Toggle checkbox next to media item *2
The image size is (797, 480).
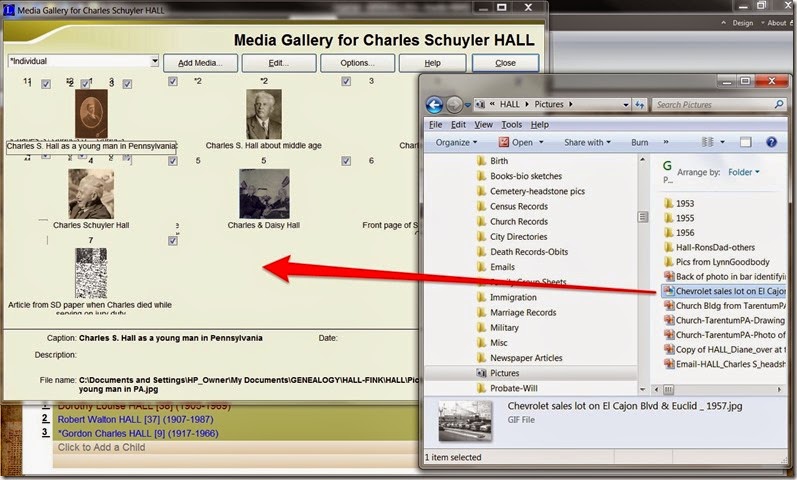point(173,81)
